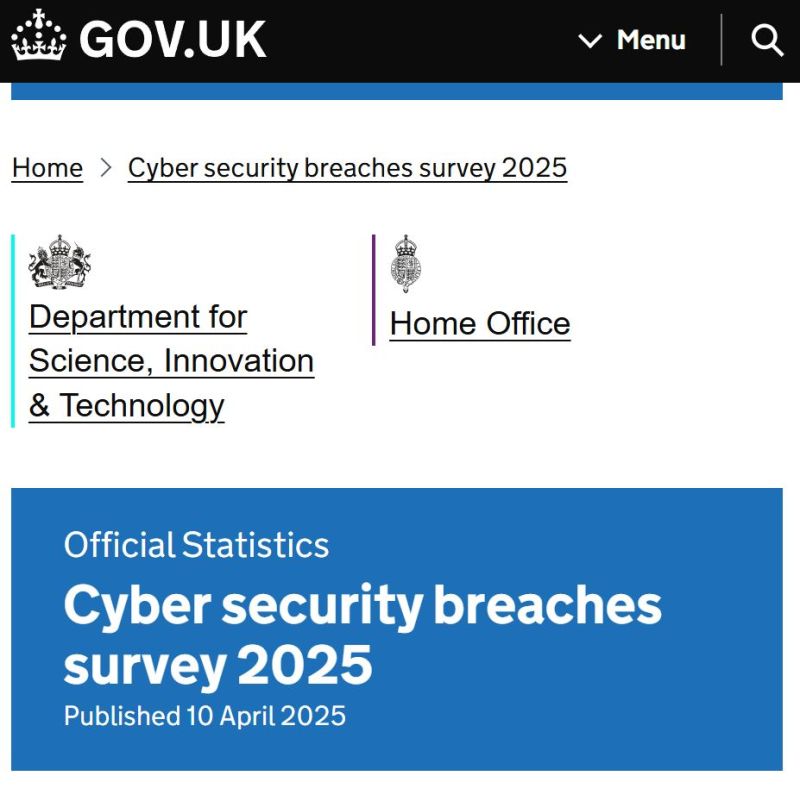Go to the Home breadcrumb link
Screen dimensions: 800x807
(x=47, y=168)
